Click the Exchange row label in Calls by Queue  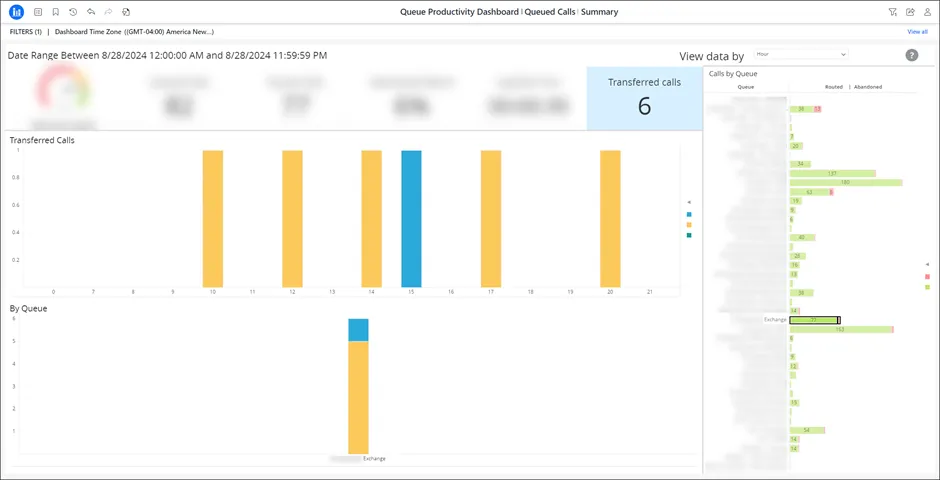click(775, 320)
